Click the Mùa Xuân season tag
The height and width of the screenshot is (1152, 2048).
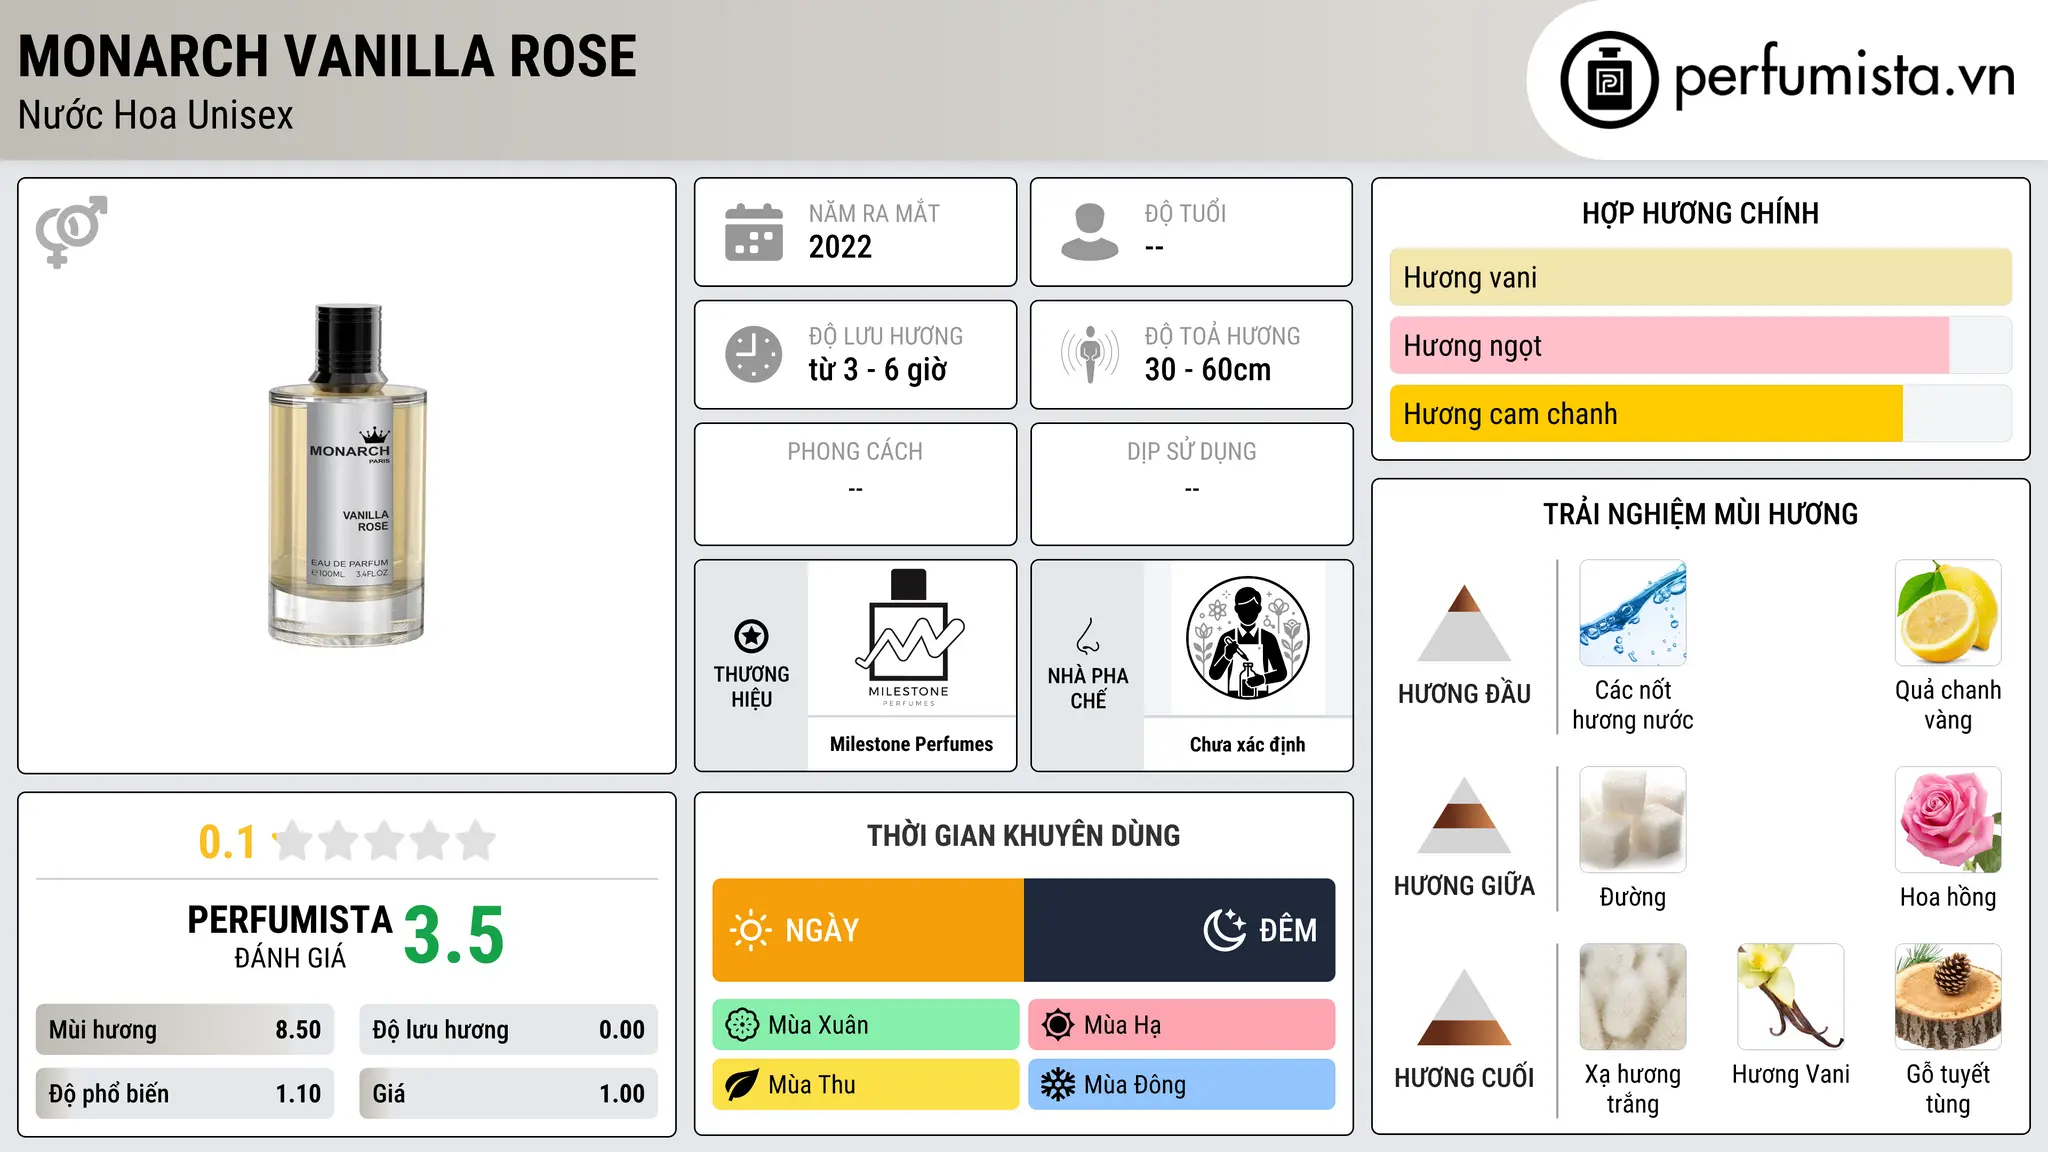point(866,1025)
